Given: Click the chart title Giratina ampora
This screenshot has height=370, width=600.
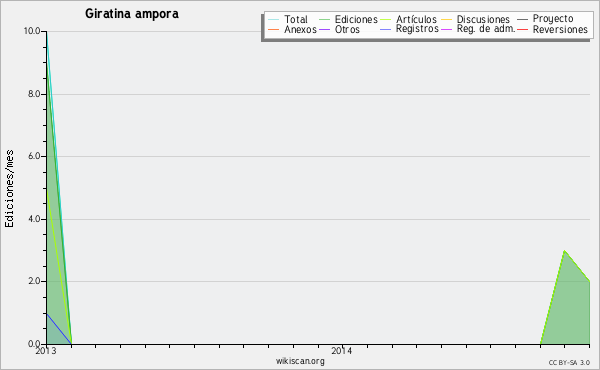Looking at the screenshot, I should coord(132,14).
